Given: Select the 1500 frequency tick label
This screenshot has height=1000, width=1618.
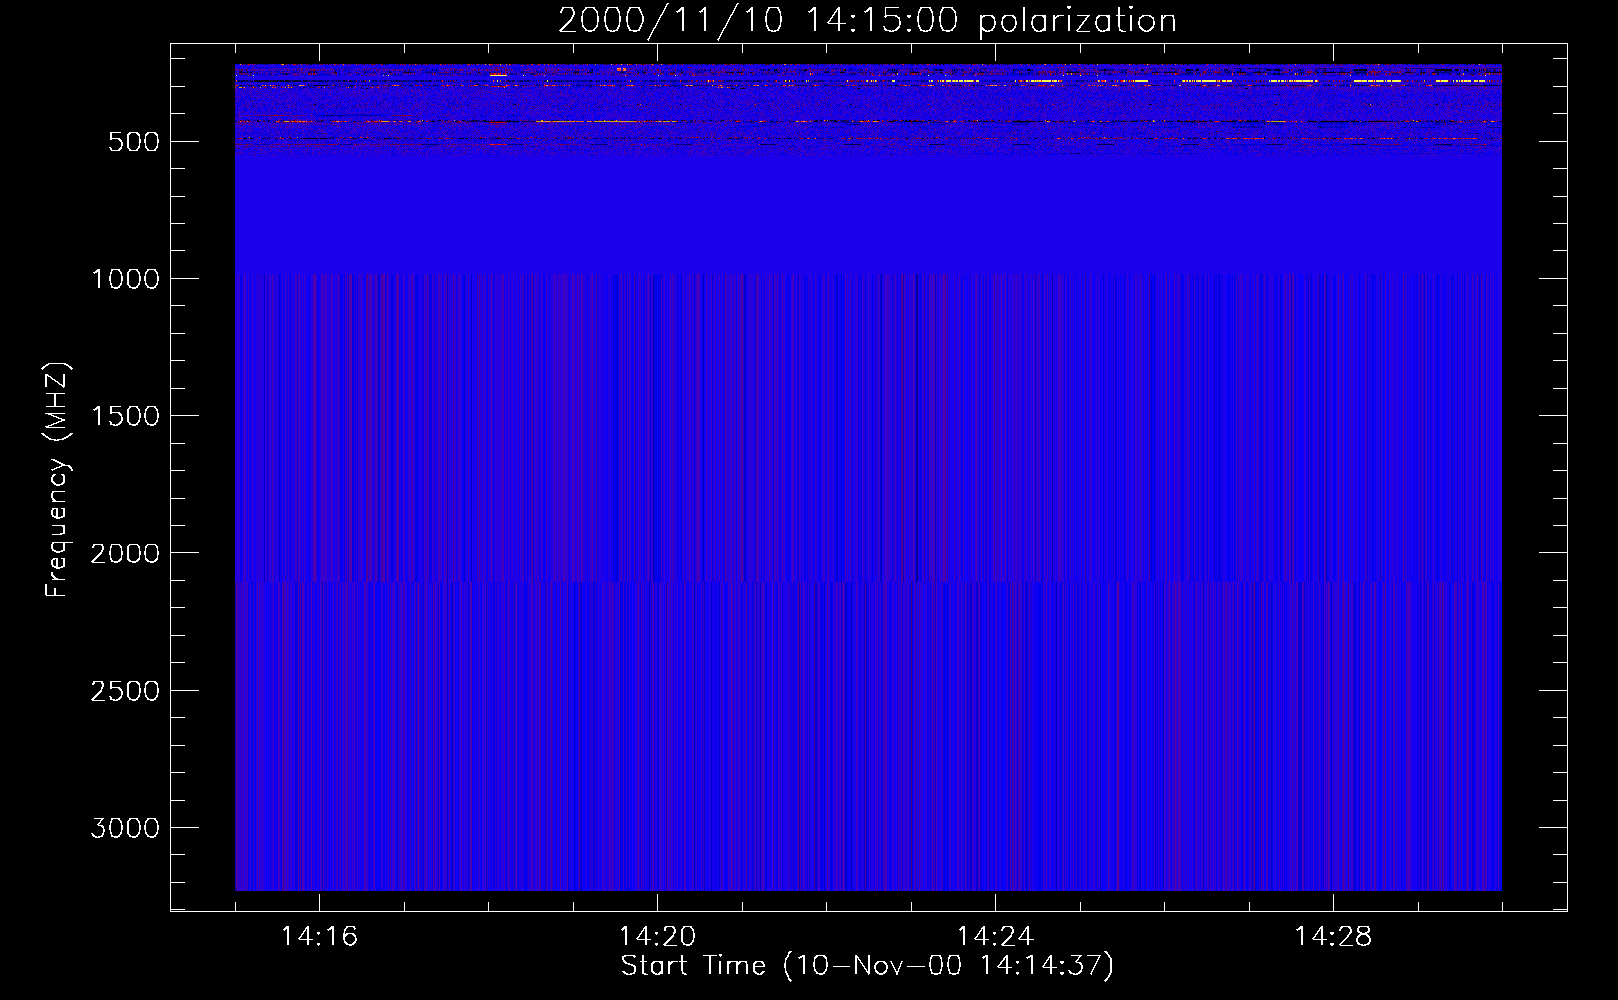Looking at the screenshot, I should click(125, 416).
